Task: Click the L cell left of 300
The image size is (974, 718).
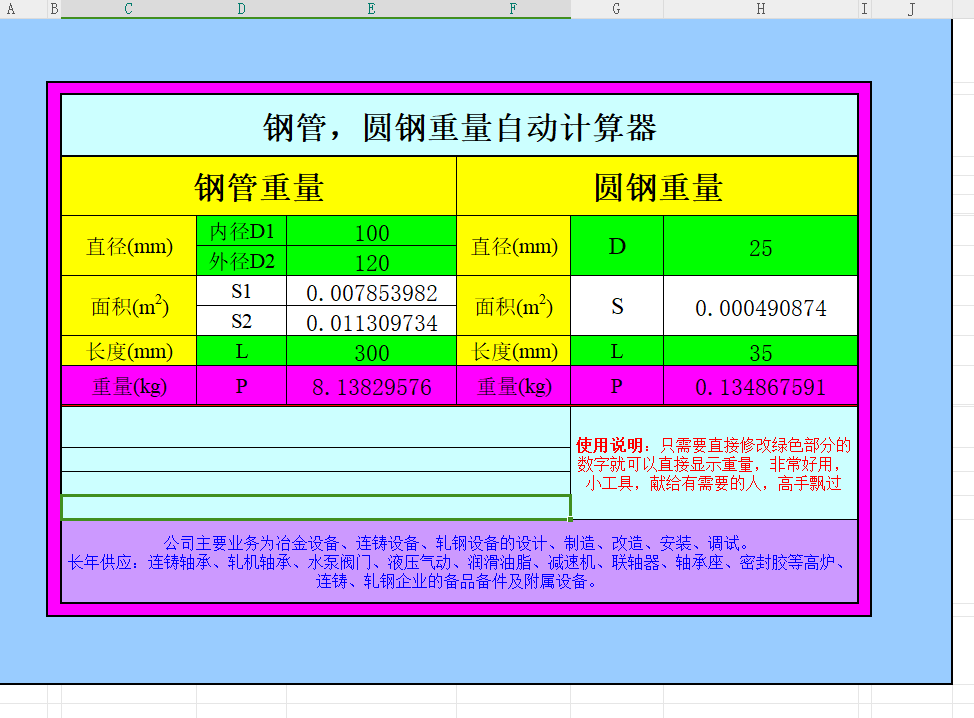Action: [x=242, y=352]
